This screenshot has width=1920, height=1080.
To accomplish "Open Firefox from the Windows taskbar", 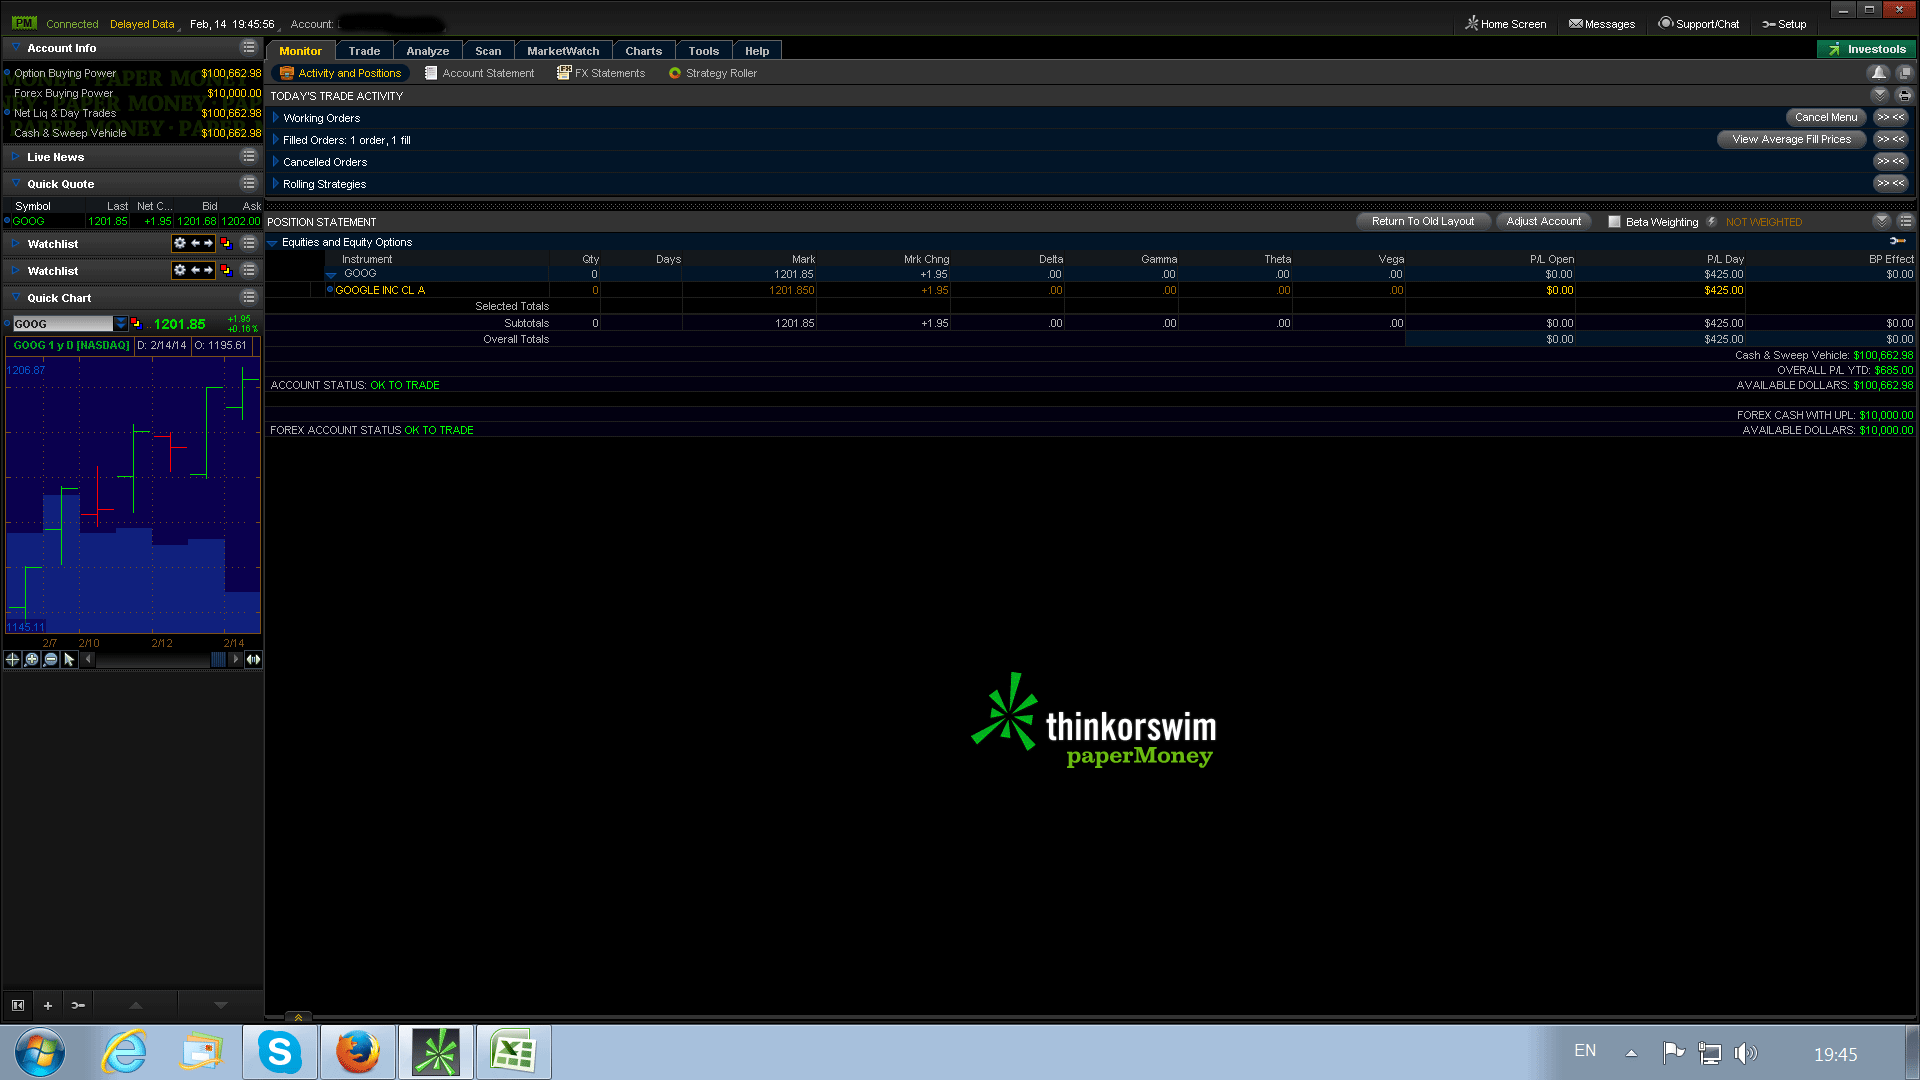I will pyautogui.click(x=357, y=1052).
